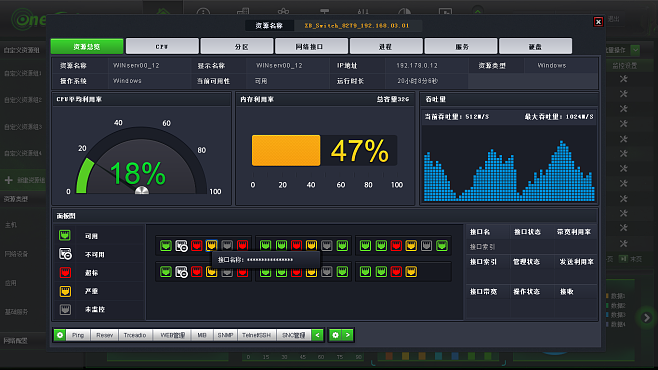This screenshot has width=658, height=370.
Task: Click the unavailable port icon in bottom row
Action: (181, 272)
